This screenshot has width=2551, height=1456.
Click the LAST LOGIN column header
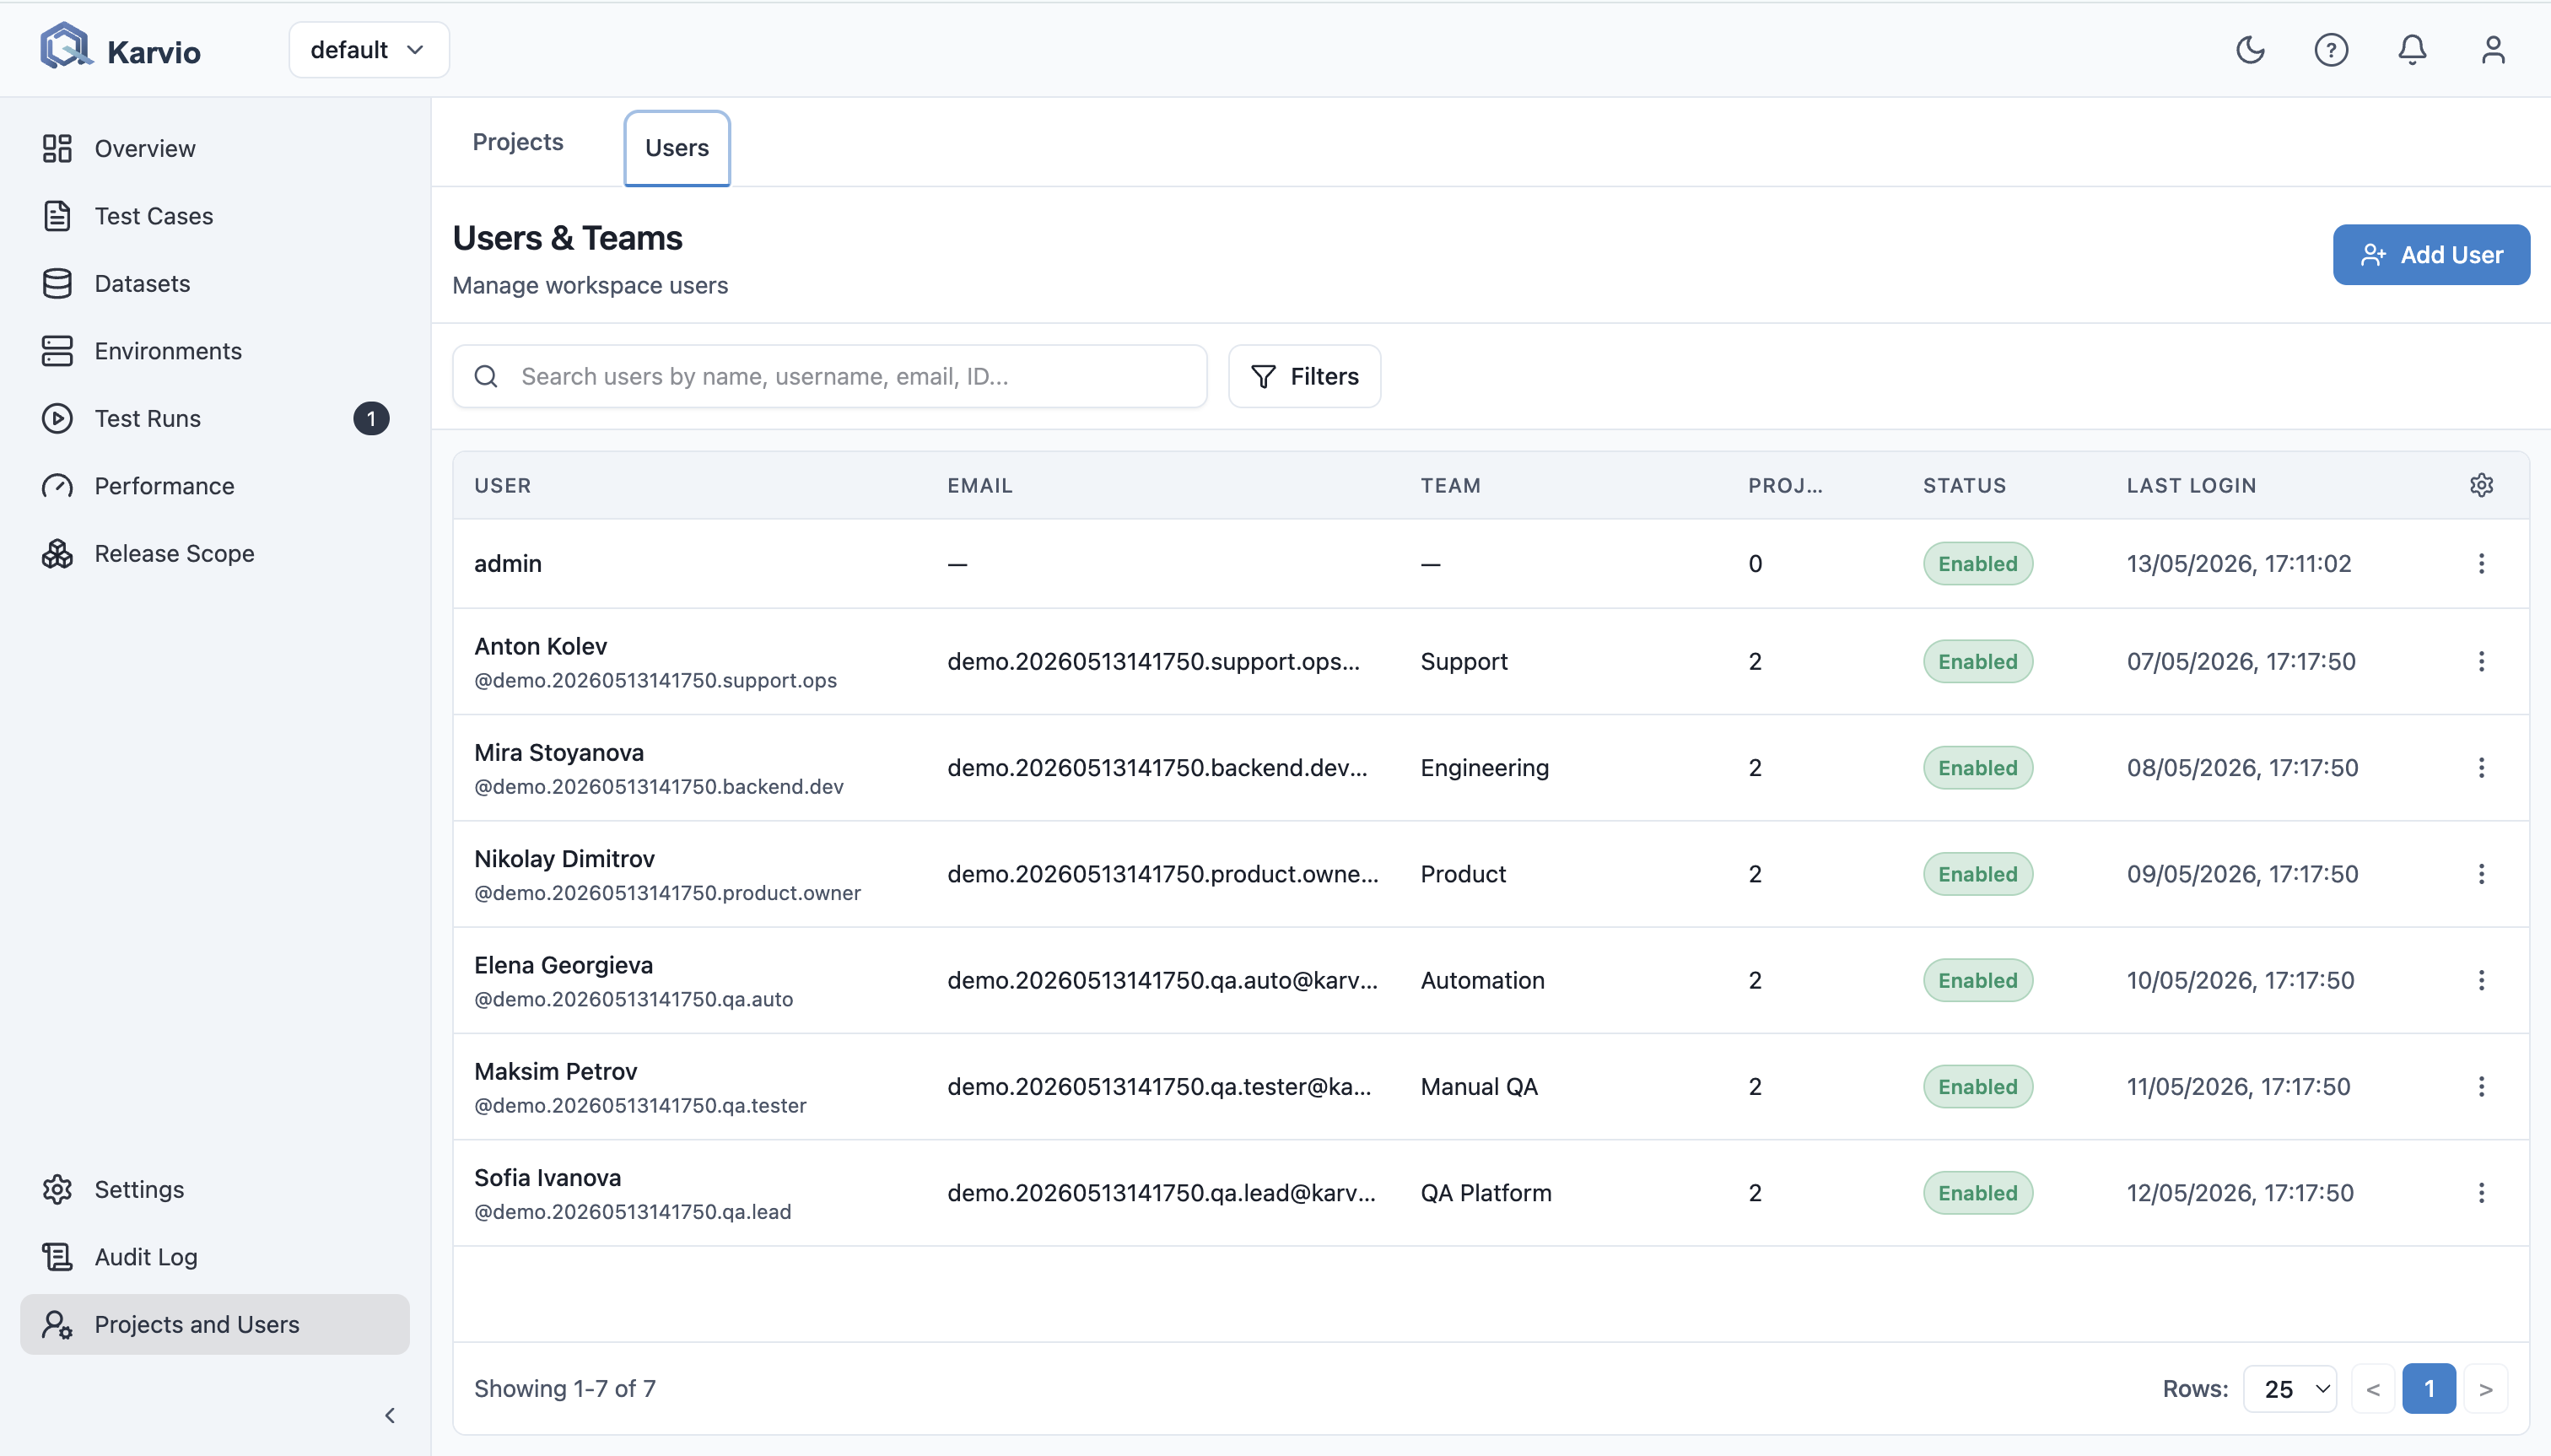(x=2192, y=485)
